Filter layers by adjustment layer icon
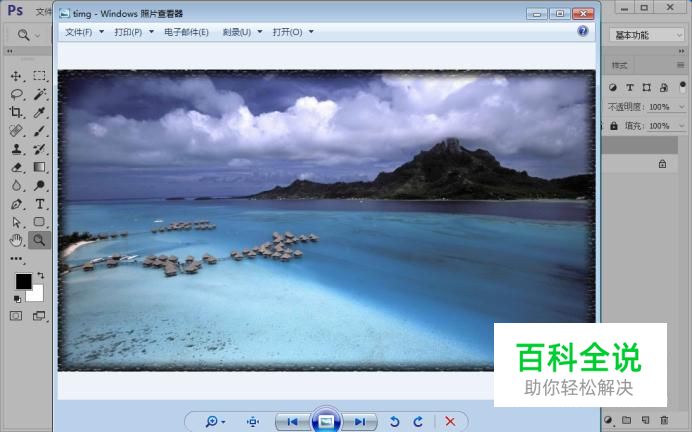This screenshot has width=692, height=432. point(613,87)
